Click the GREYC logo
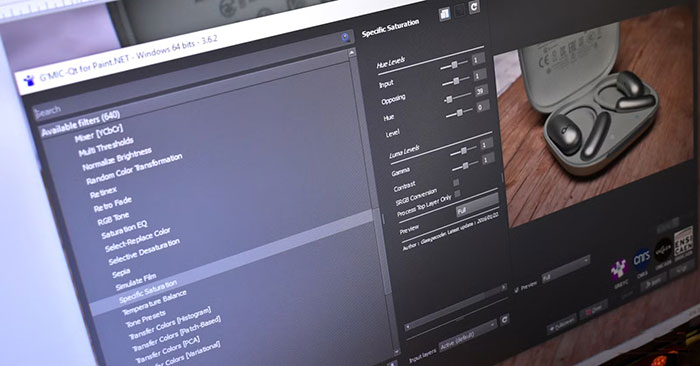The image size is (700, 366). tap(619, 269)
